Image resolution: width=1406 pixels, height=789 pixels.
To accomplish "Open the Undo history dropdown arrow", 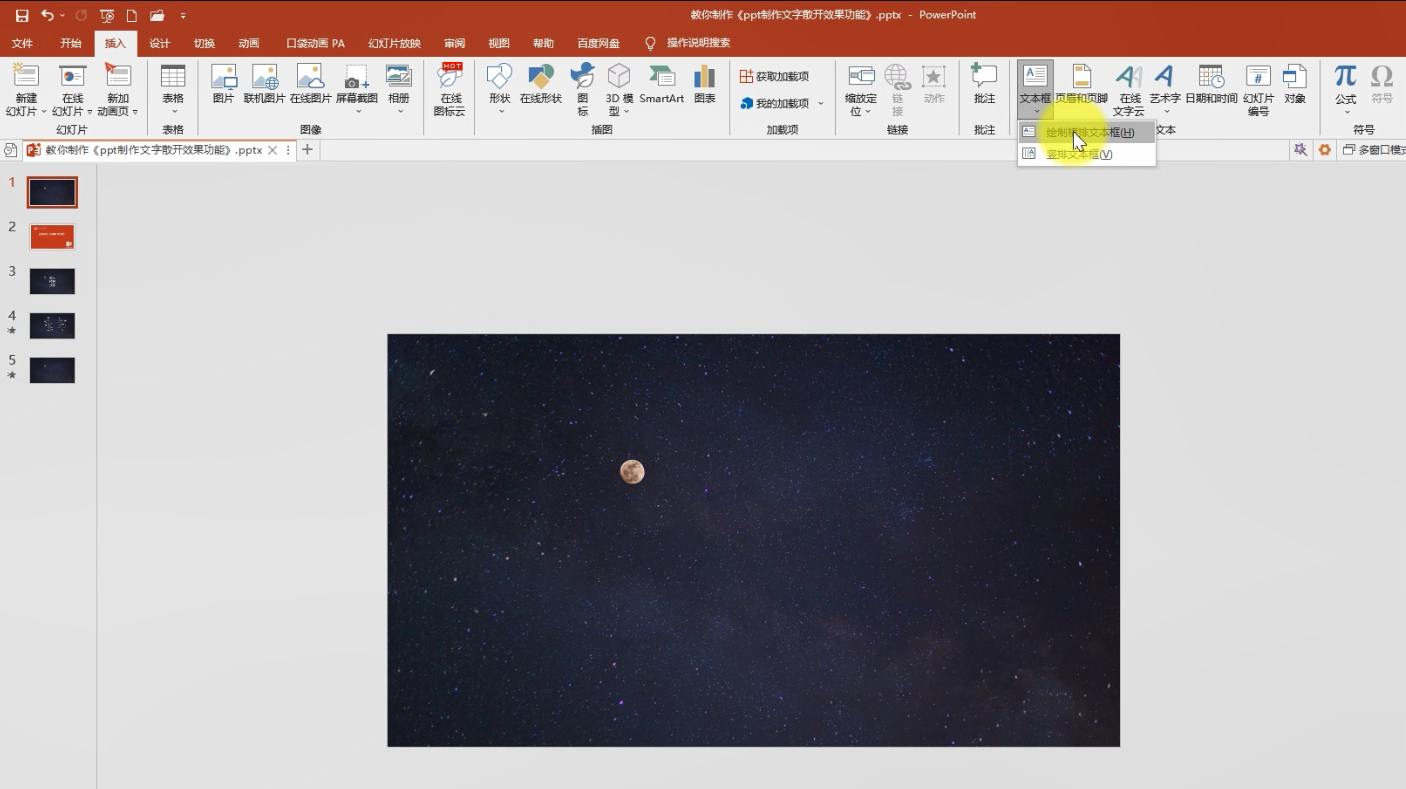I will point(62,16).
